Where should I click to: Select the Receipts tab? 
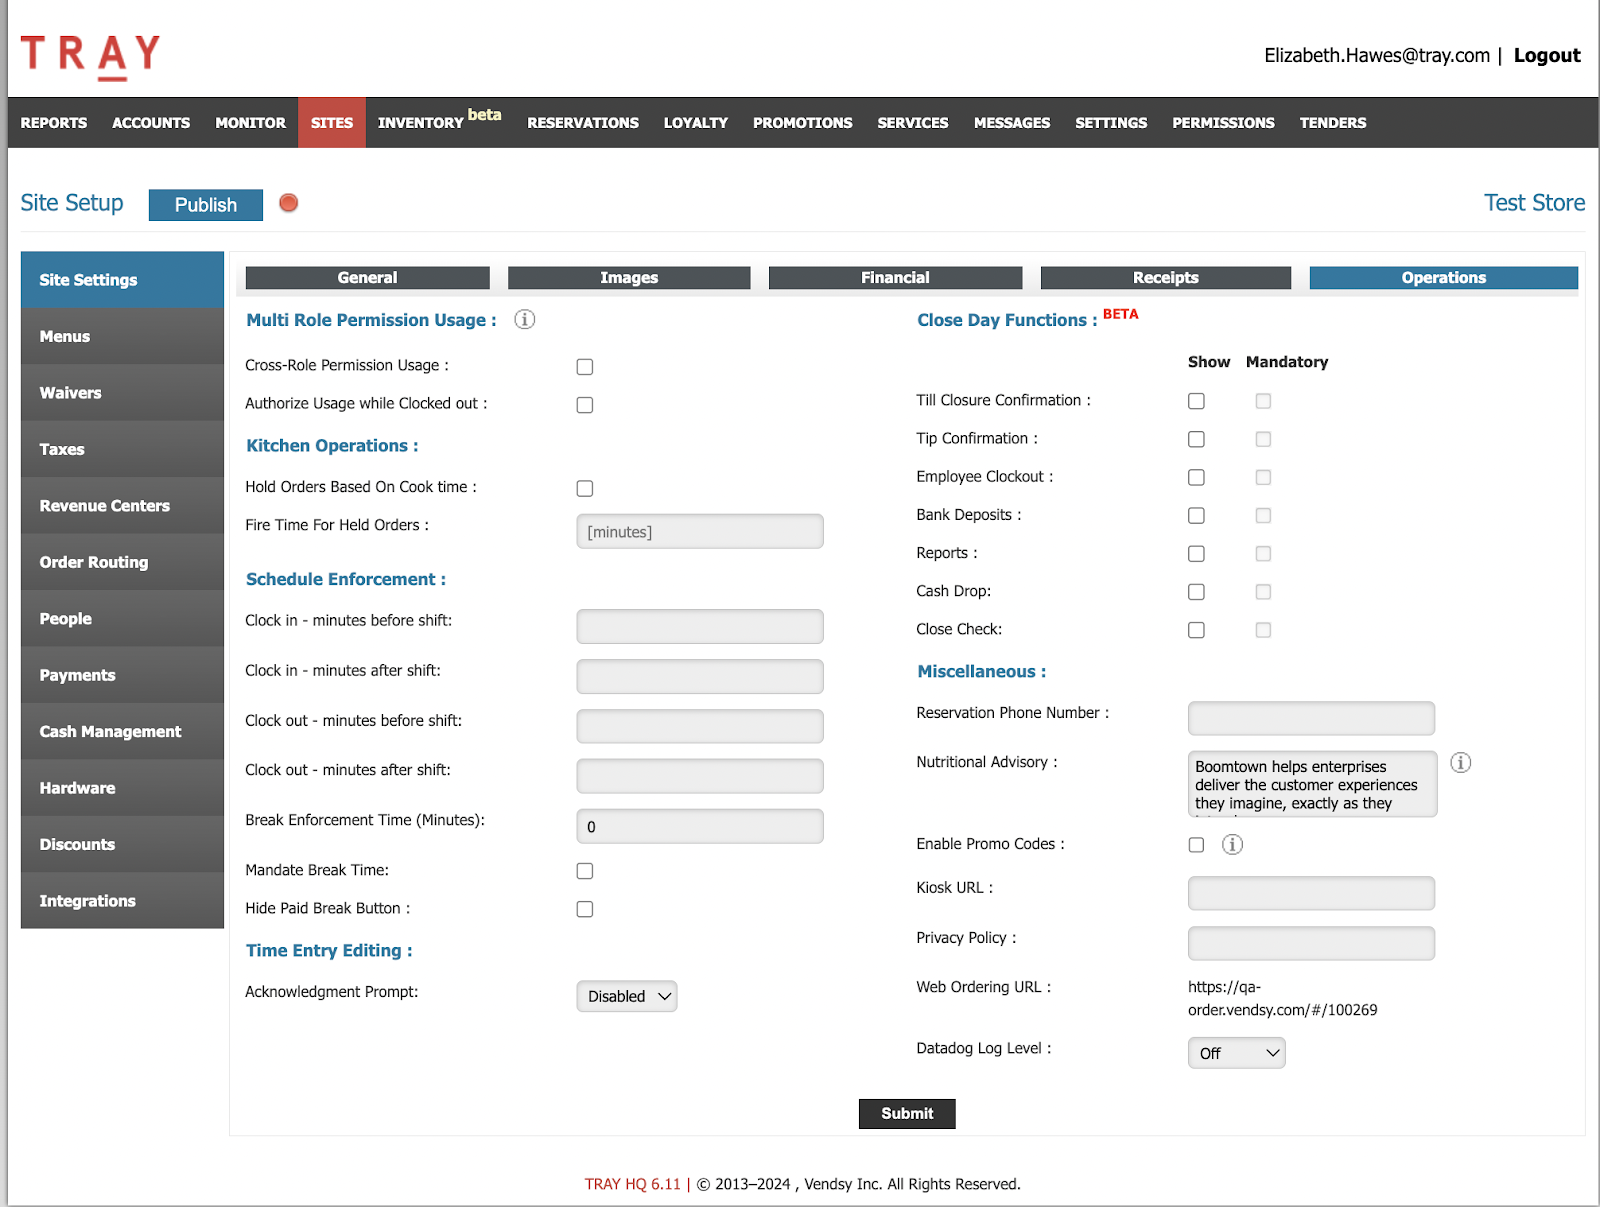(x=1164, y=277)
